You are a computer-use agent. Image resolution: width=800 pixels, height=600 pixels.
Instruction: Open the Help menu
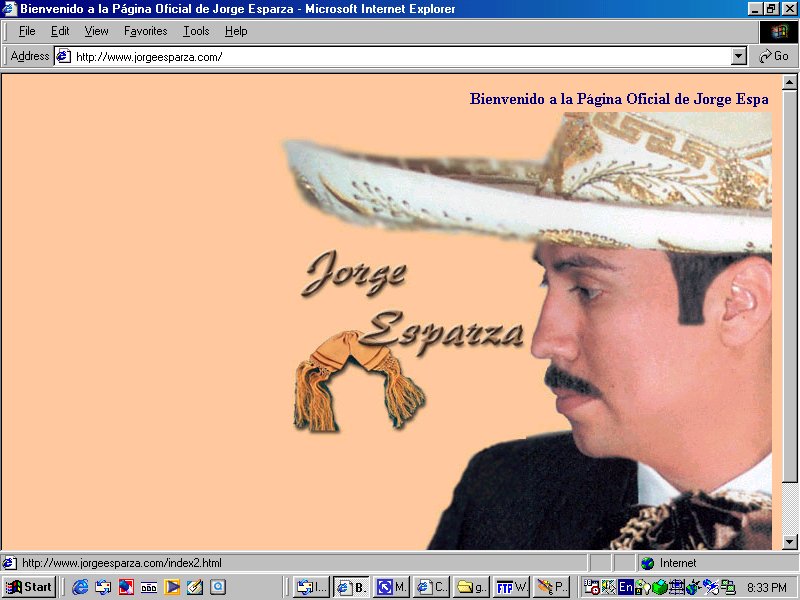pos(236,31)
